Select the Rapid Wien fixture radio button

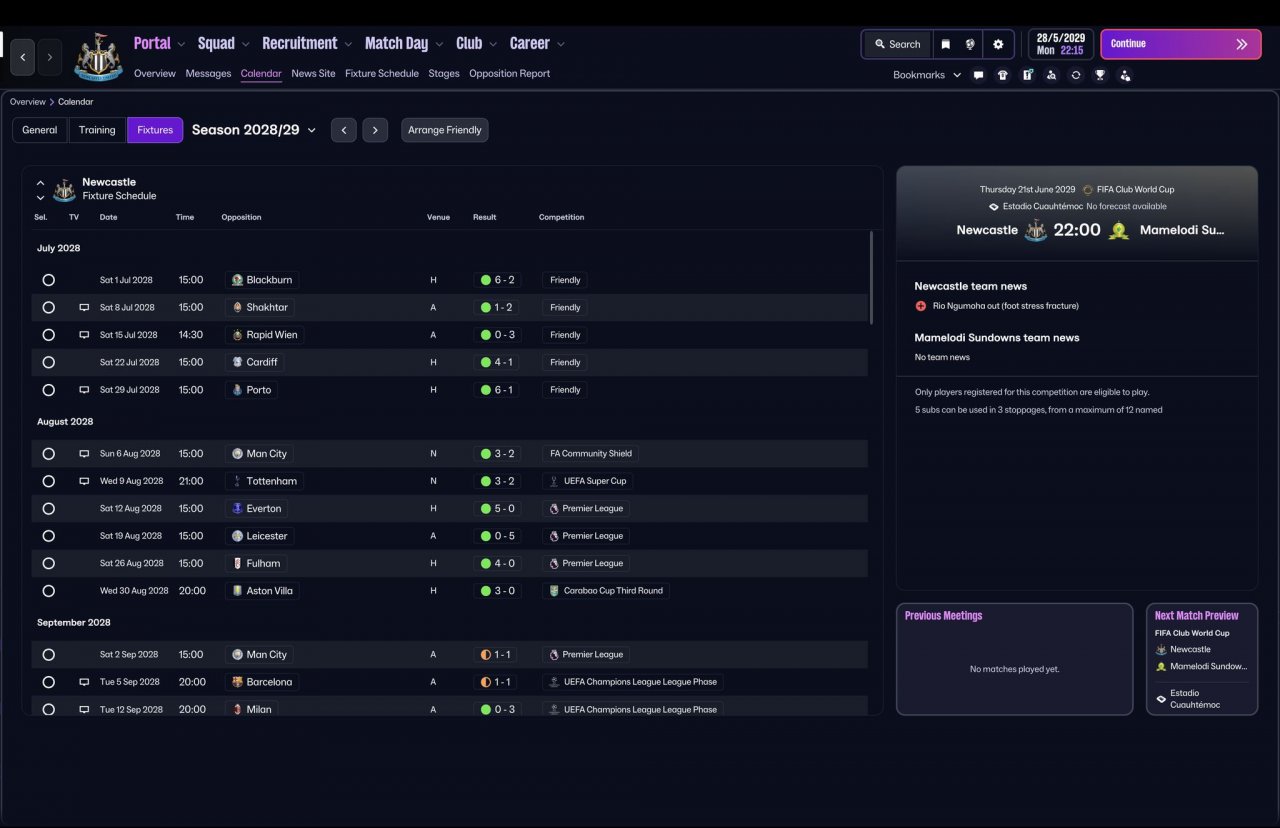point(48,335)
